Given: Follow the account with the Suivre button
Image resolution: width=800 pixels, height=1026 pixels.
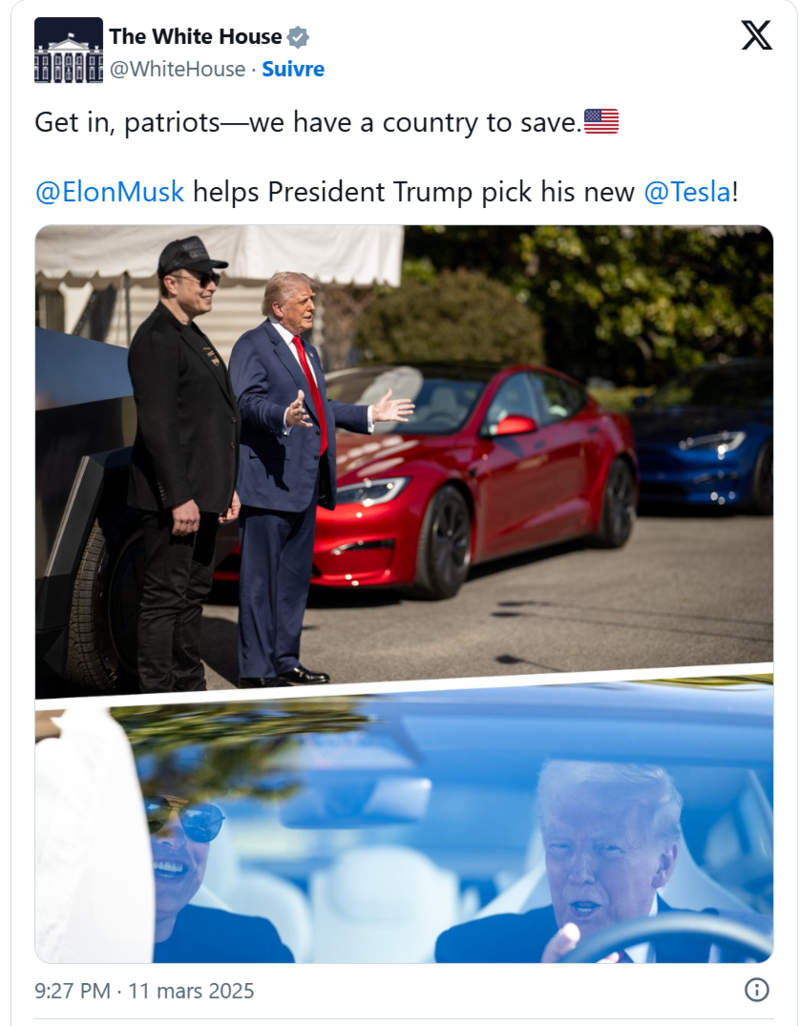Looking at the screenshot, I should 293,69.
